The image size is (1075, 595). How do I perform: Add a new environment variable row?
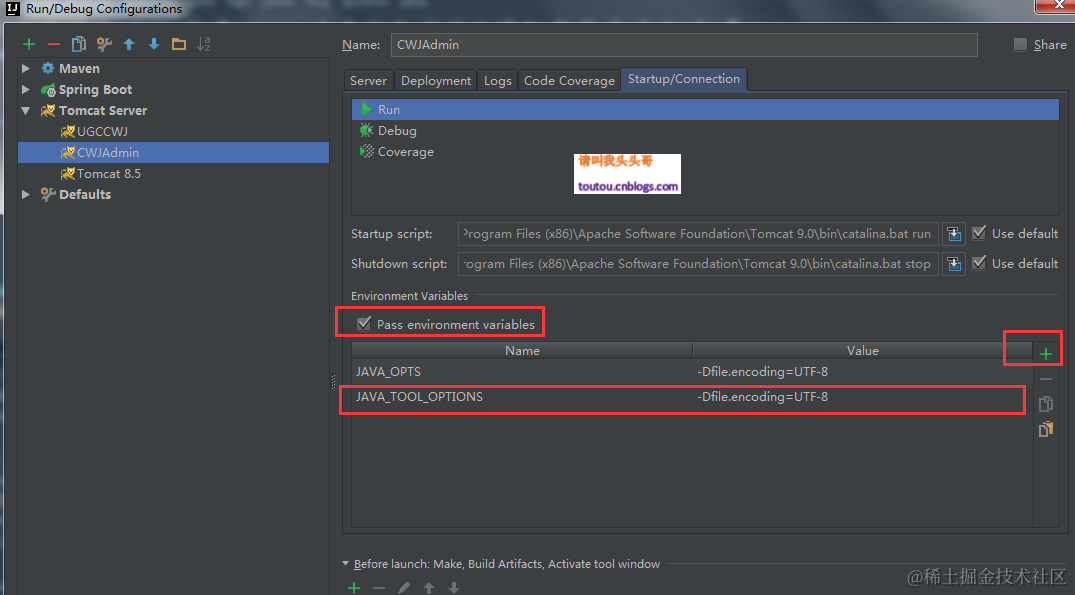pos(1046,348)
